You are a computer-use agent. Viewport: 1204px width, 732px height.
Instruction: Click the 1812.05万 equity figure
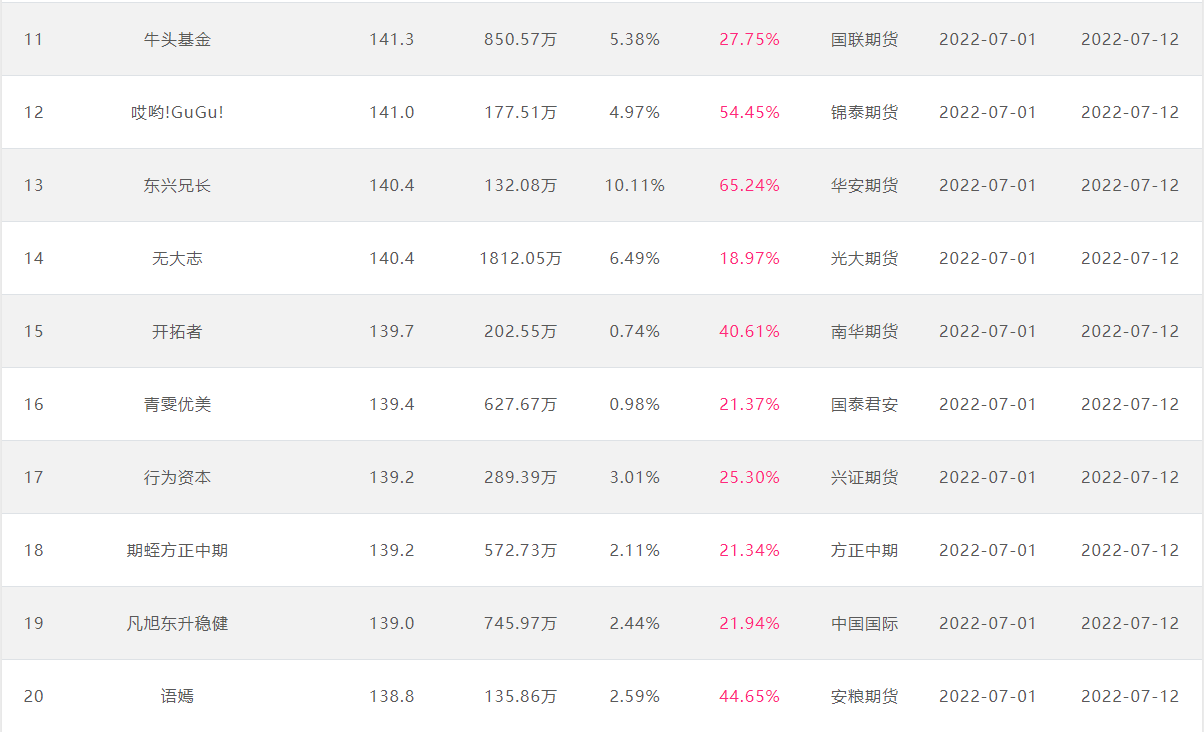(520, 259)
